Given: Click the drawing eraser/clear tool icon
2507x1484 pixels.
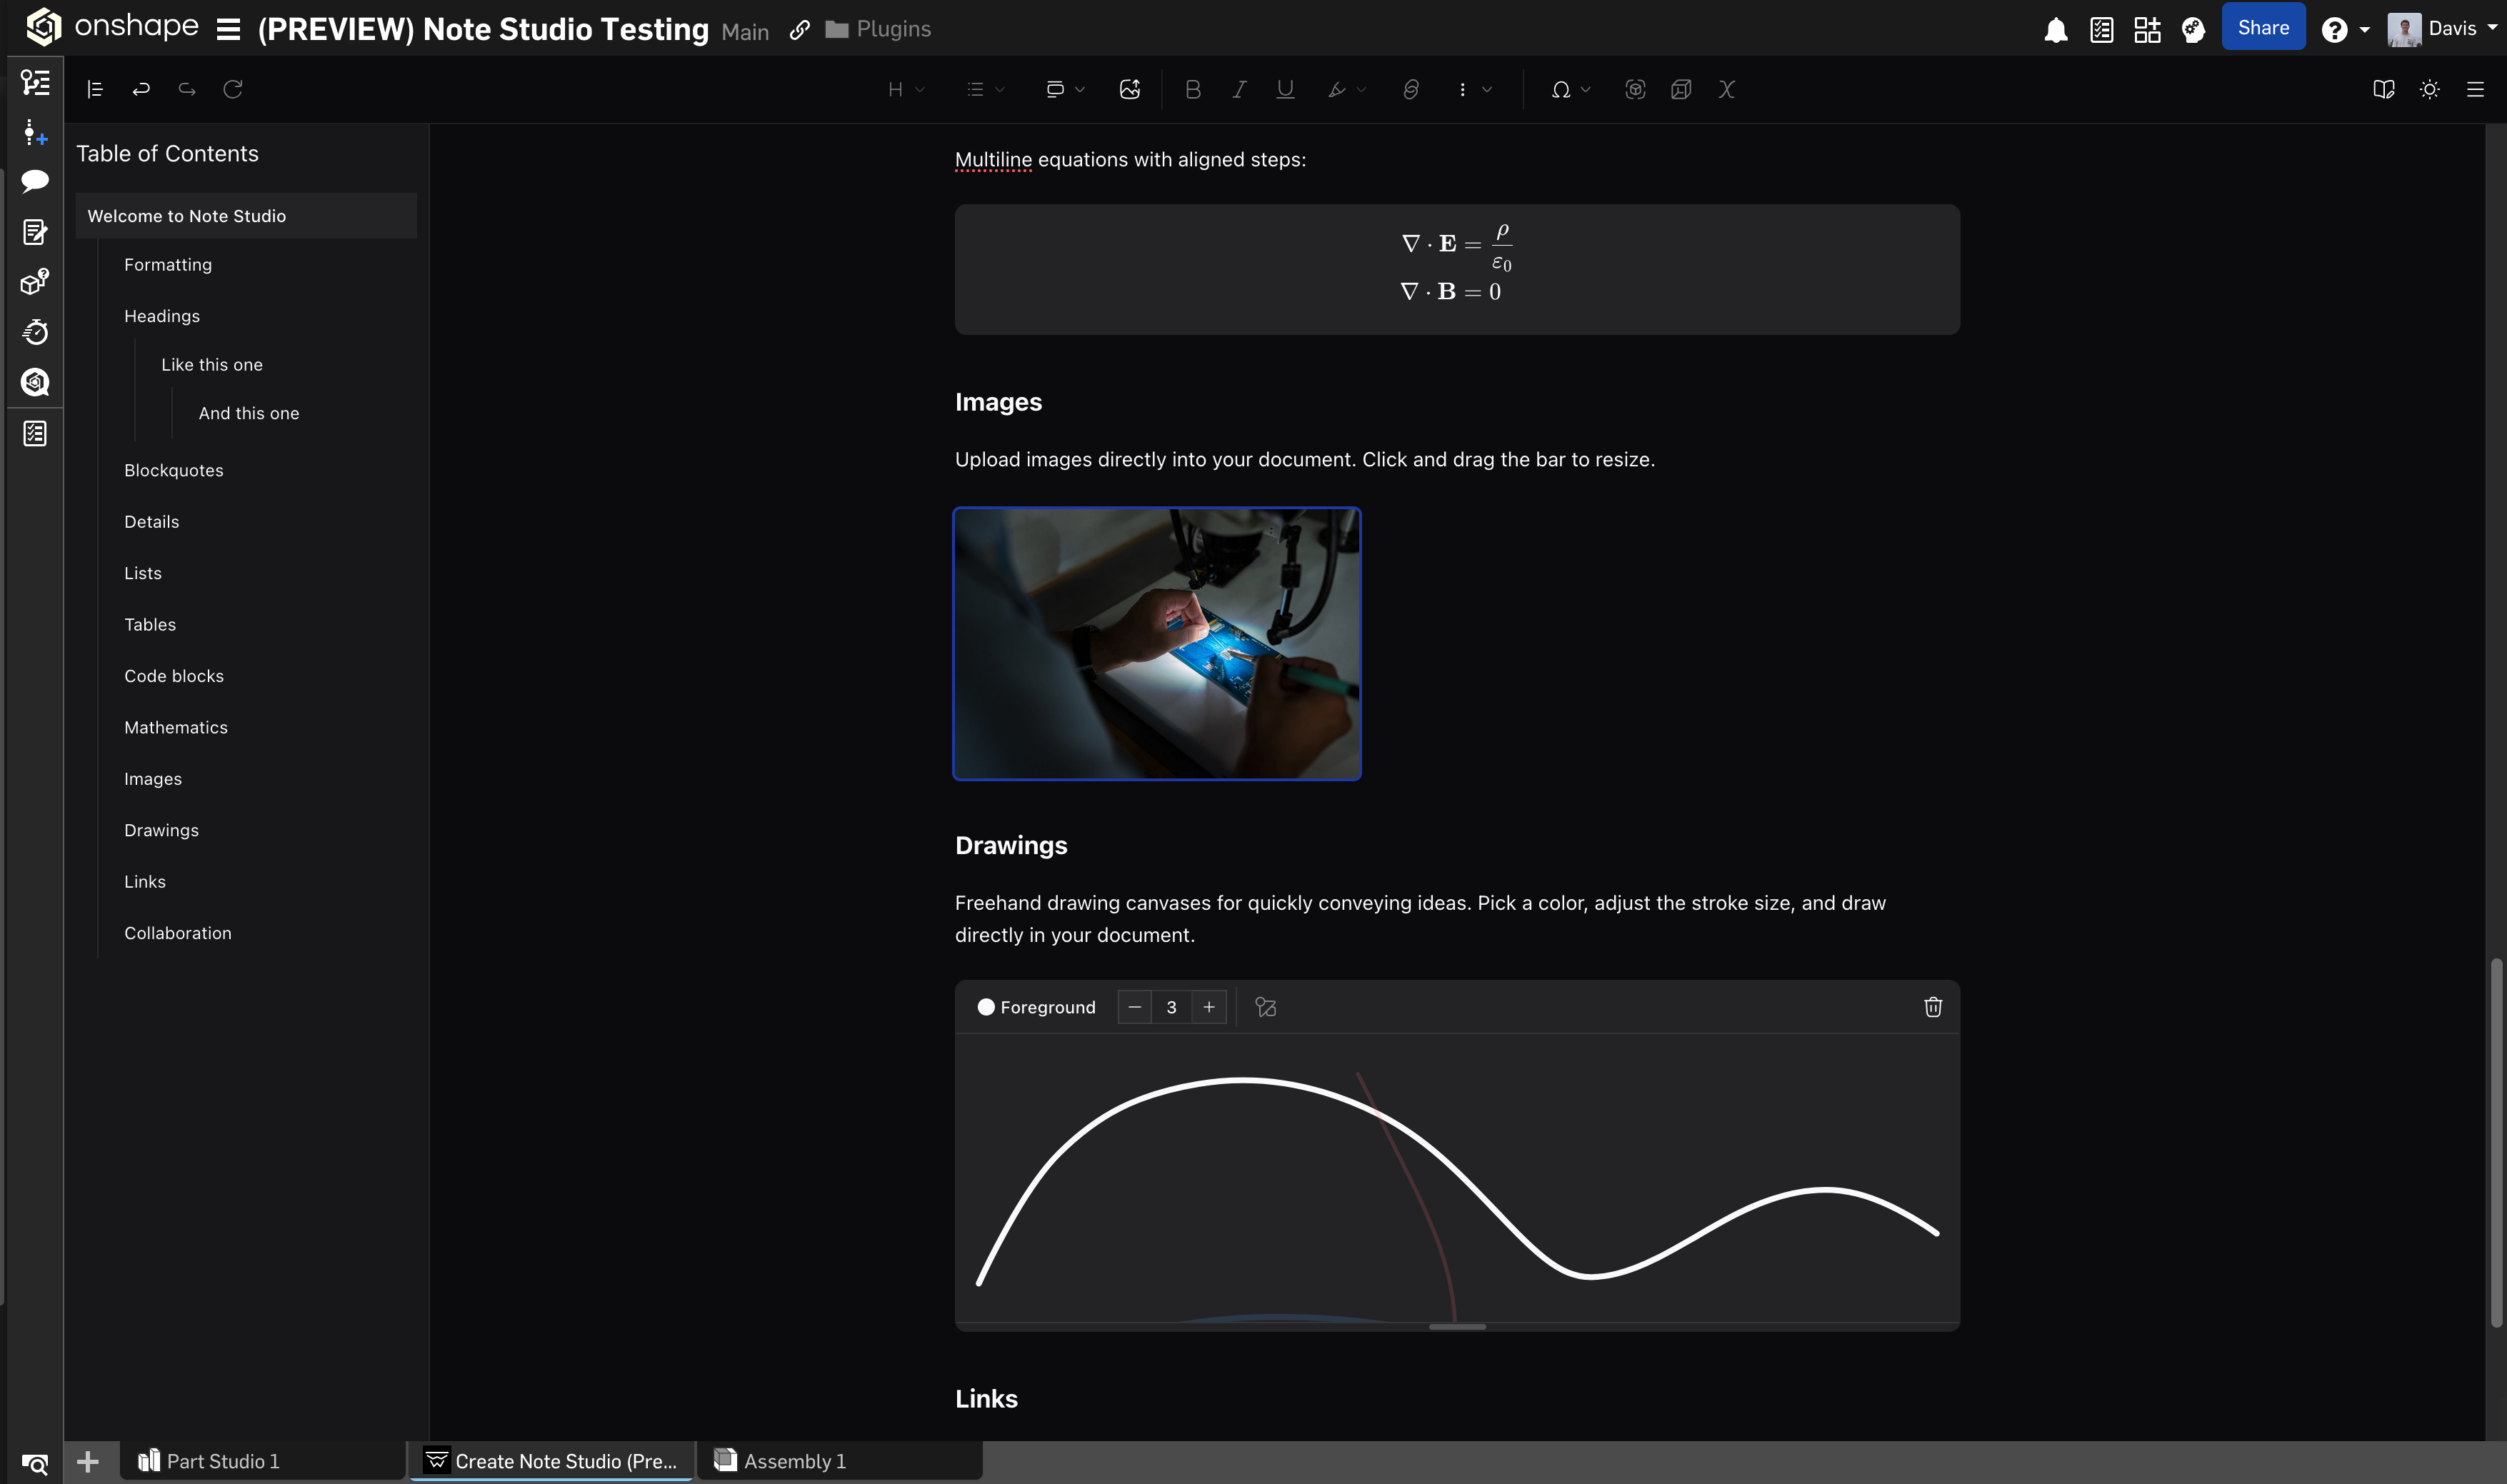Looking at the screenshot, I should pyautogui.click(x=1265, y=1007).
